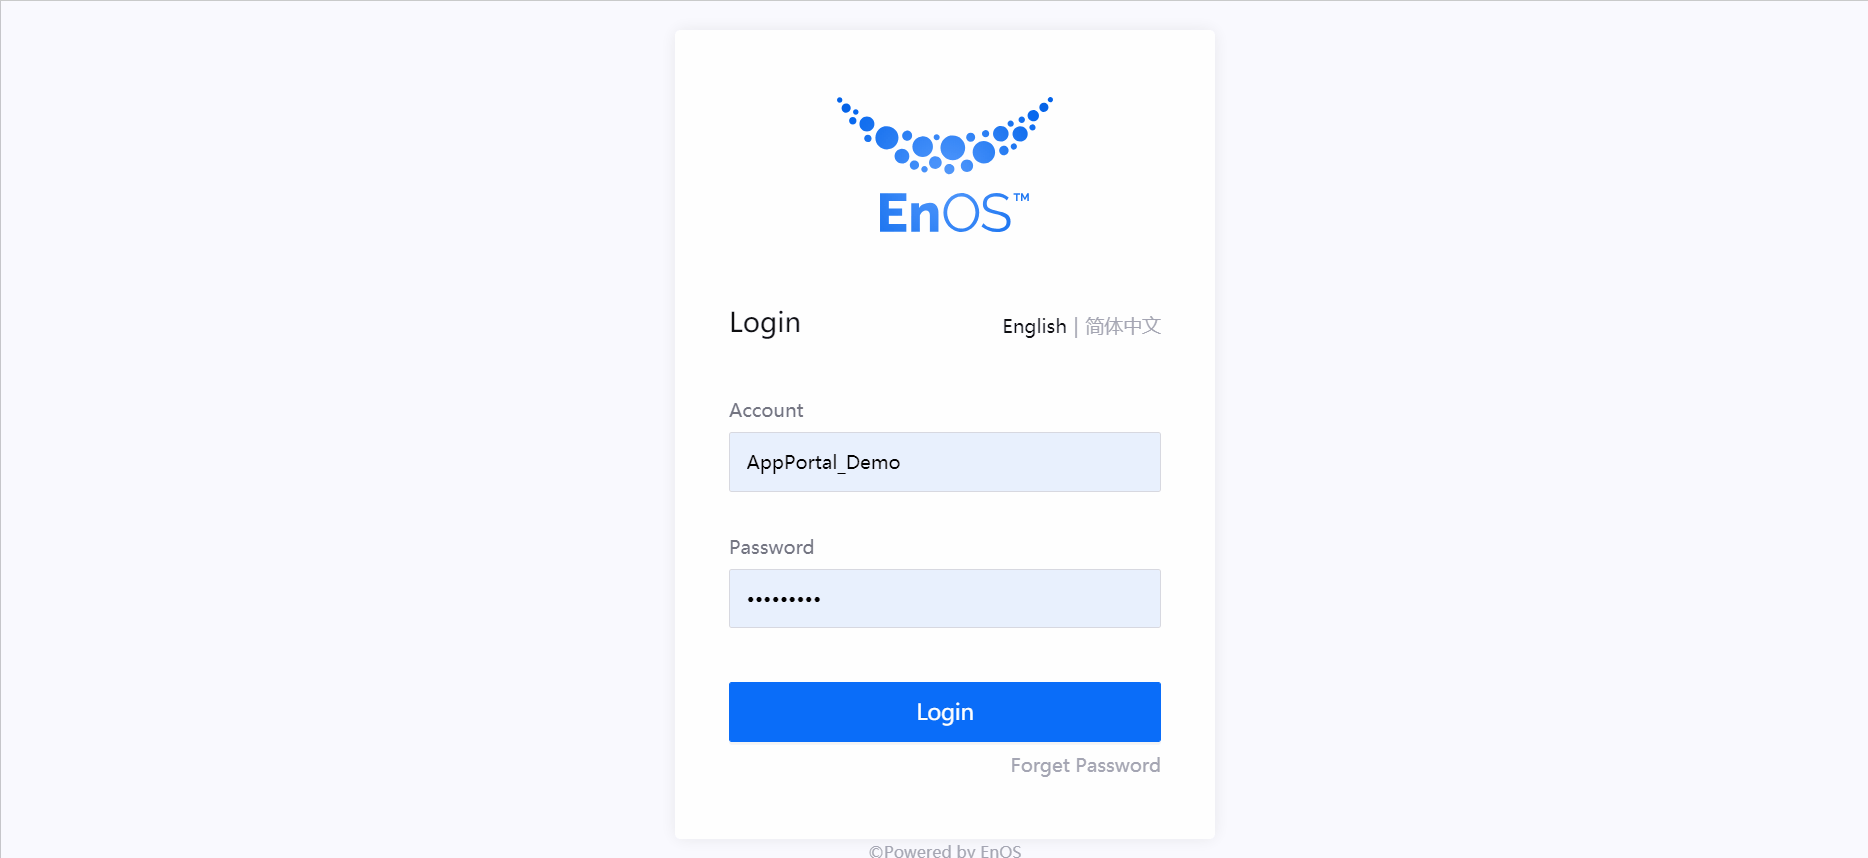Click the 'Login' label inside blue button
The width and height of the screenshot is (1868, 858).
945,712
